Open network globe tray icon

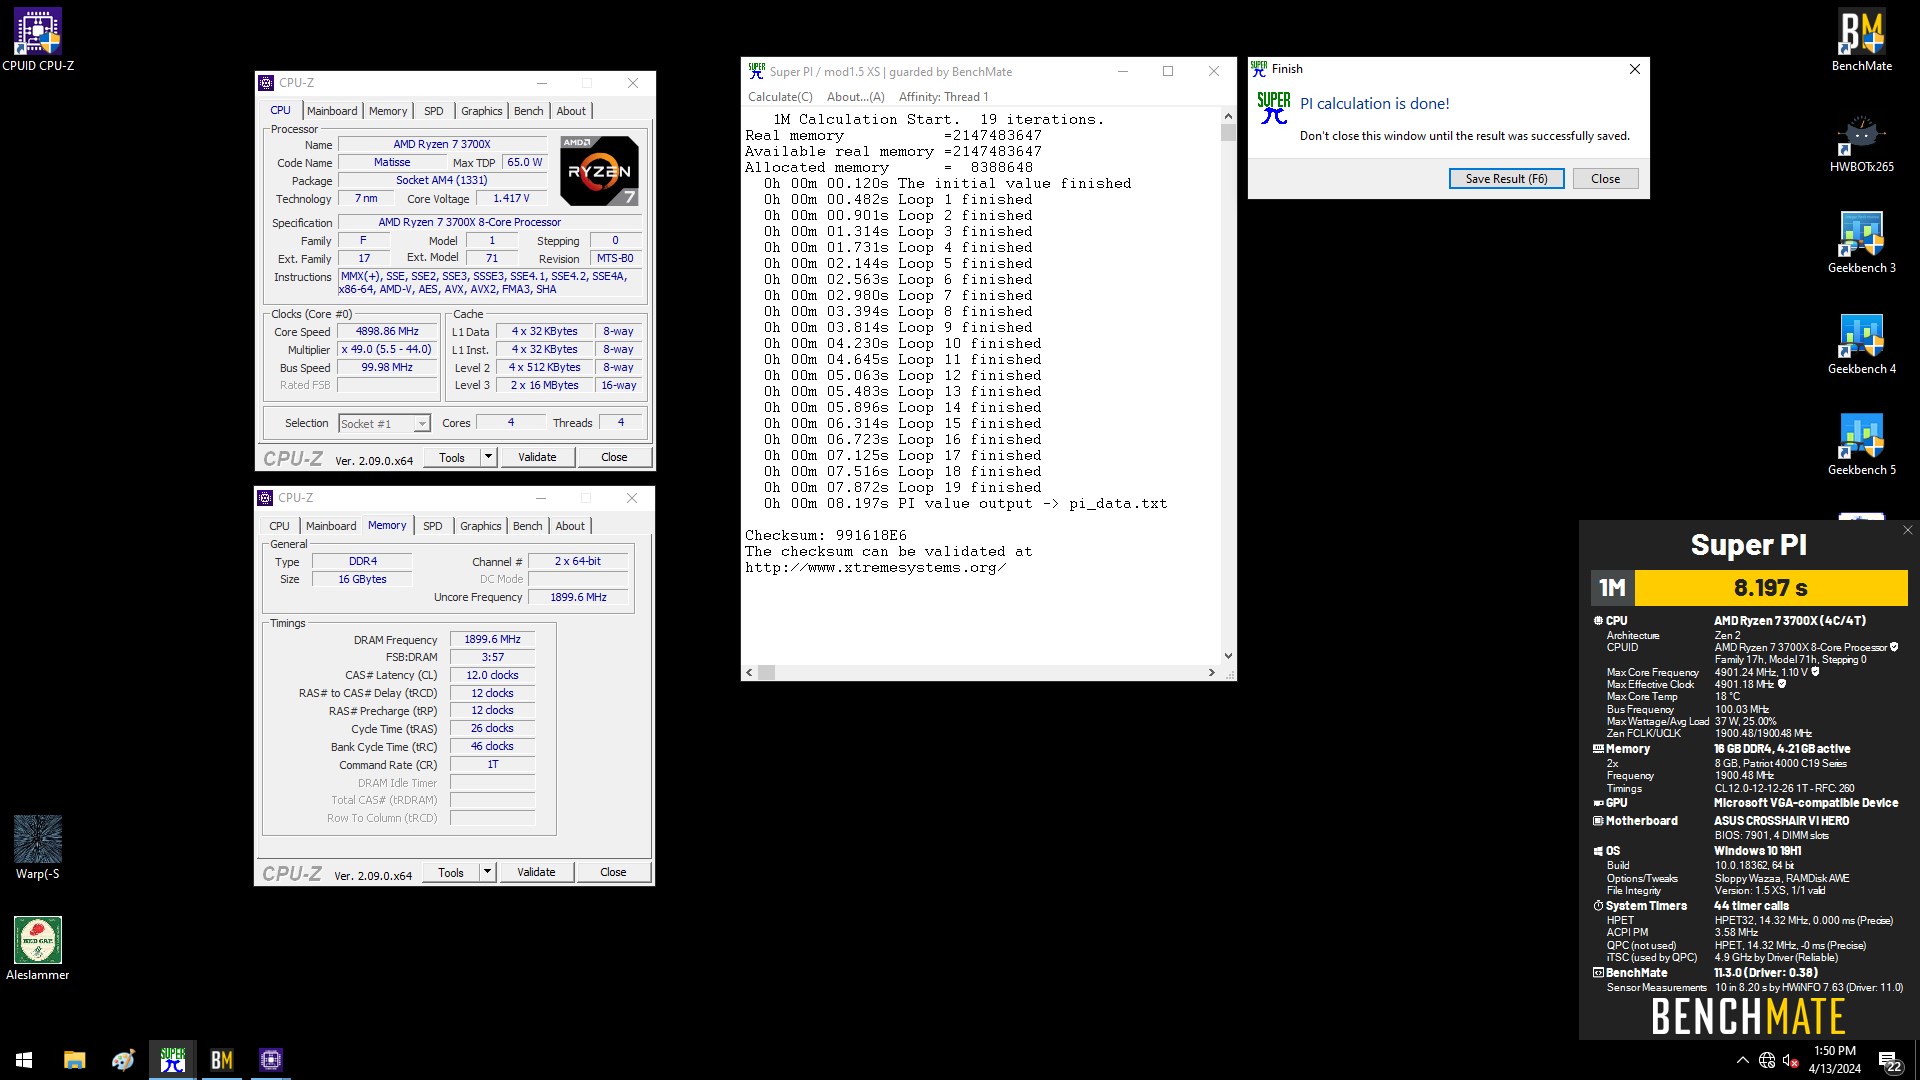coord(1767,1060)
